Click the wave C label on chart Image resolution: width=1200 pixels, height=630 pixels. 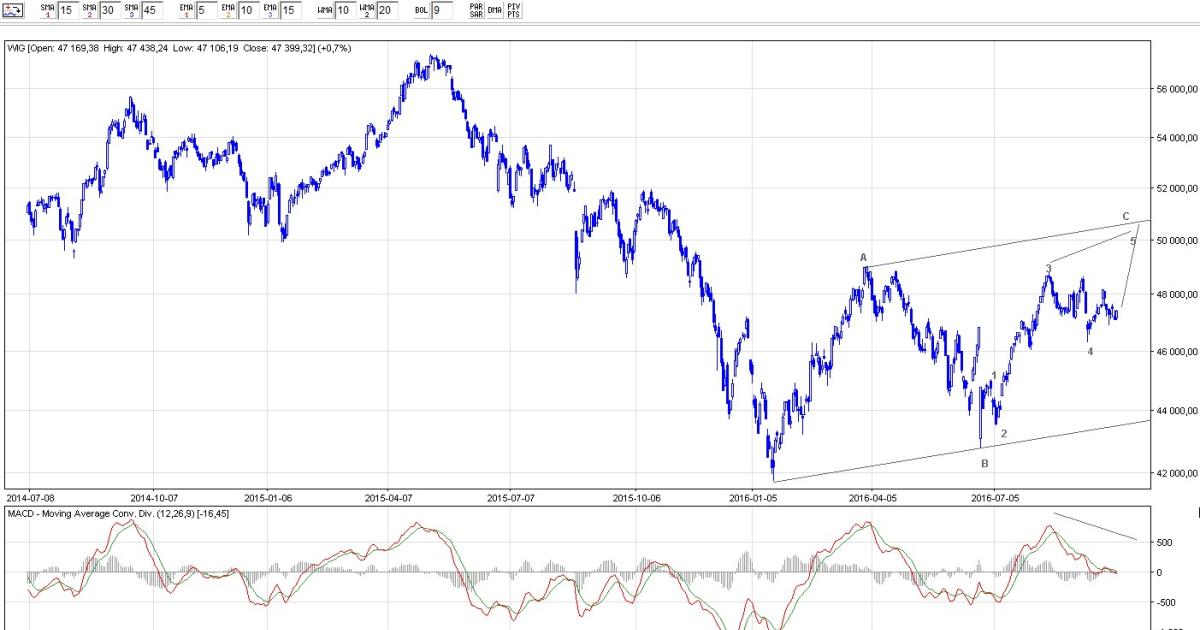pyautogui.click(x=1126, y=217)
